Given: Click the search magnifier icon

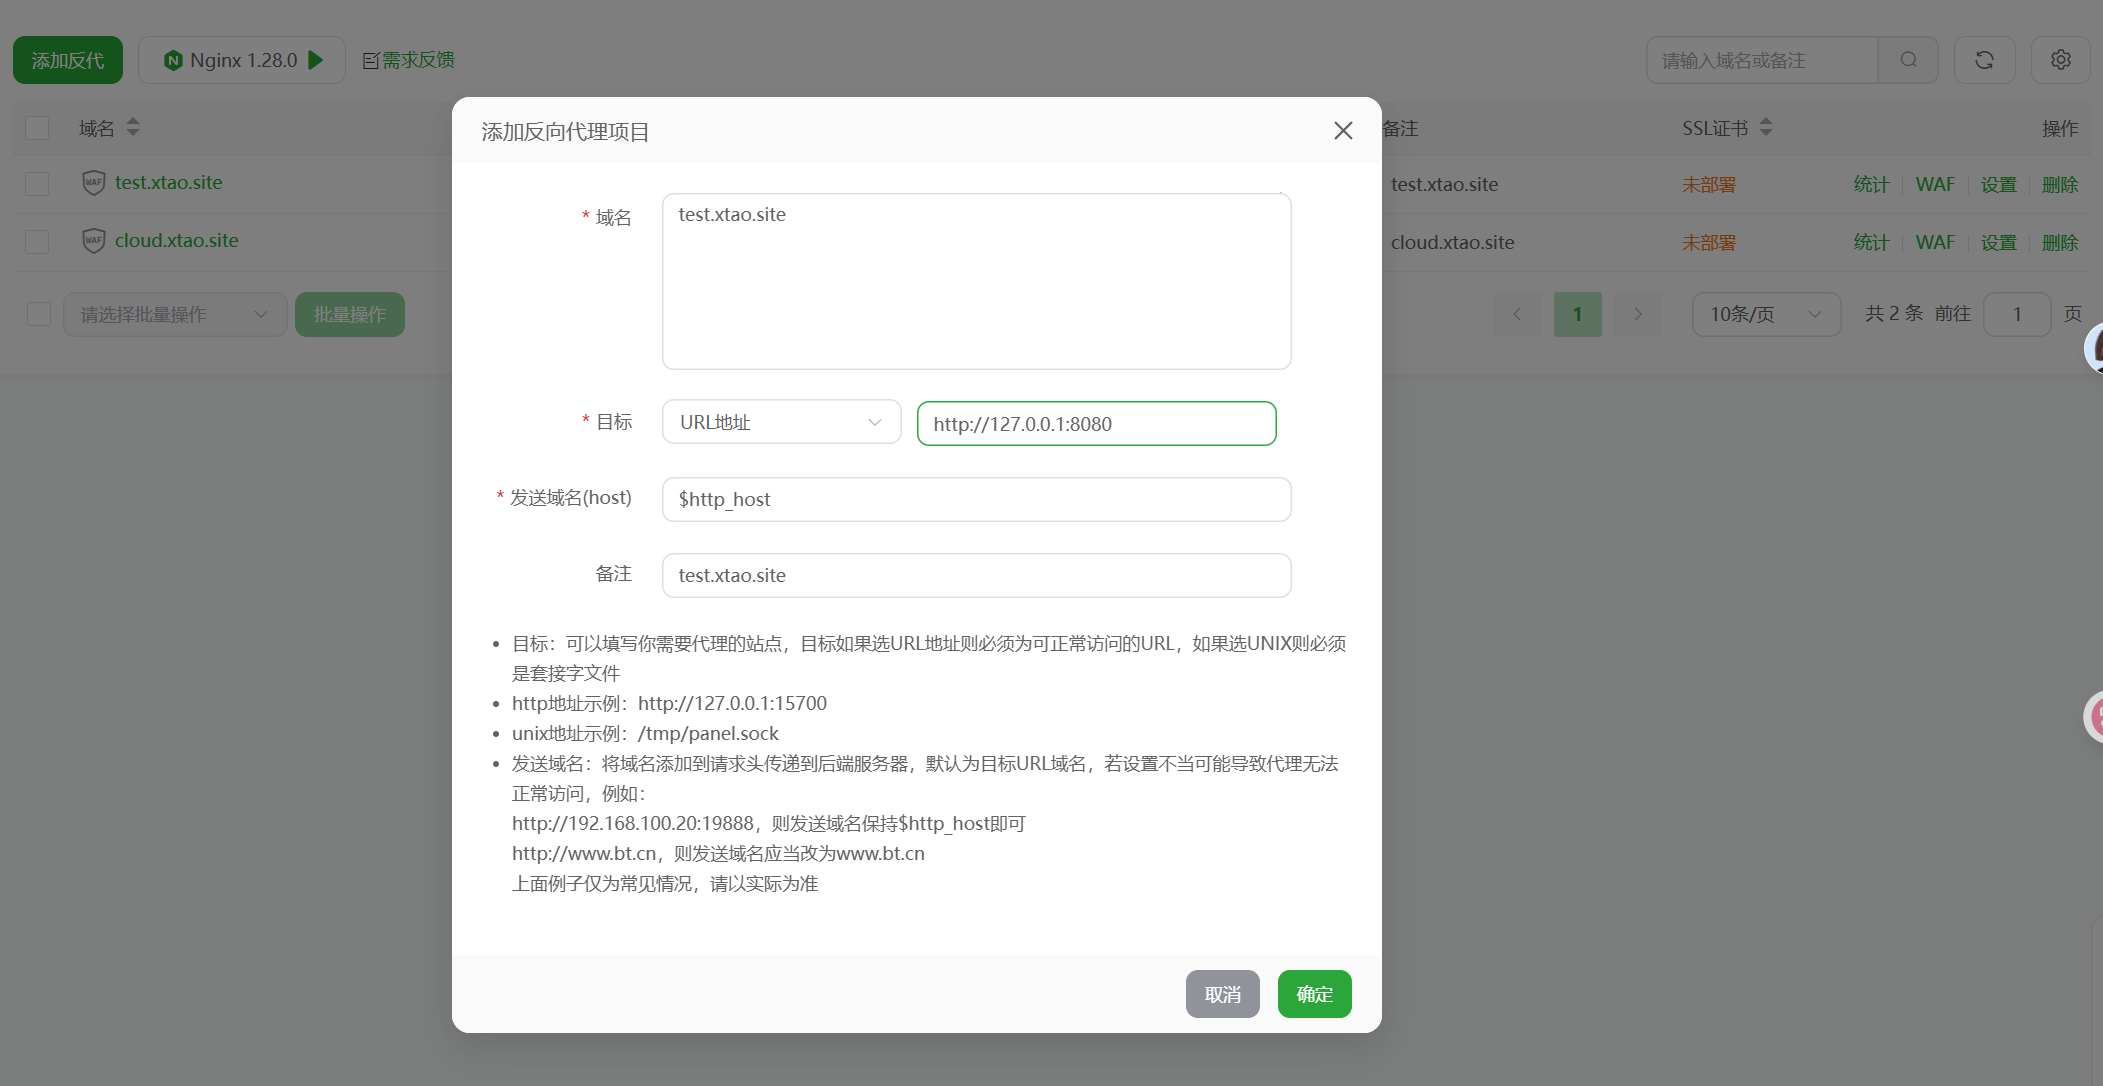Looking at the screenshot, I should 1908,60.
